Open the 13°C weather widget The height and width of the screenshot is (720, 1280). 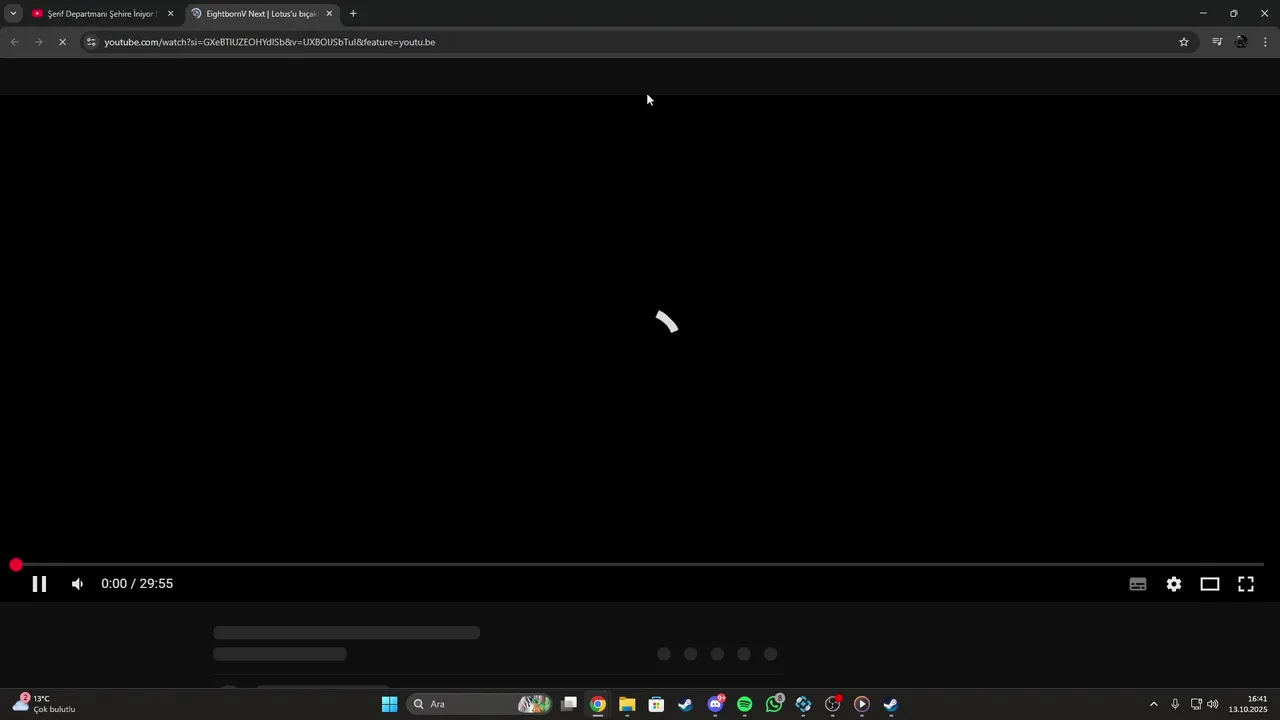pyautogui.click(x=44, y=704)
